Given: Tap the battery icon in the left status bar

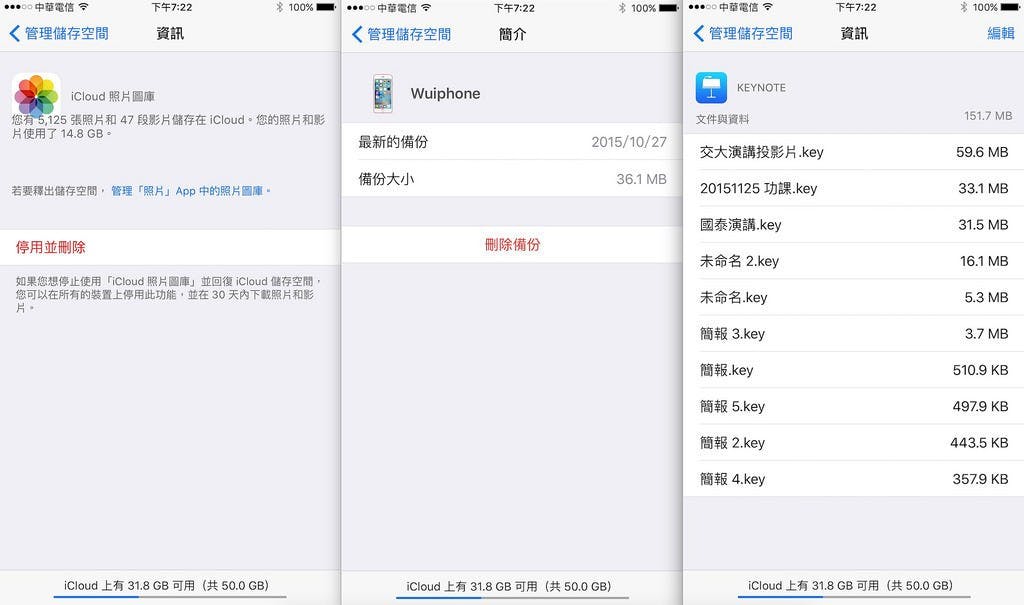Looking at the screenshot, I should coord(325,7).
